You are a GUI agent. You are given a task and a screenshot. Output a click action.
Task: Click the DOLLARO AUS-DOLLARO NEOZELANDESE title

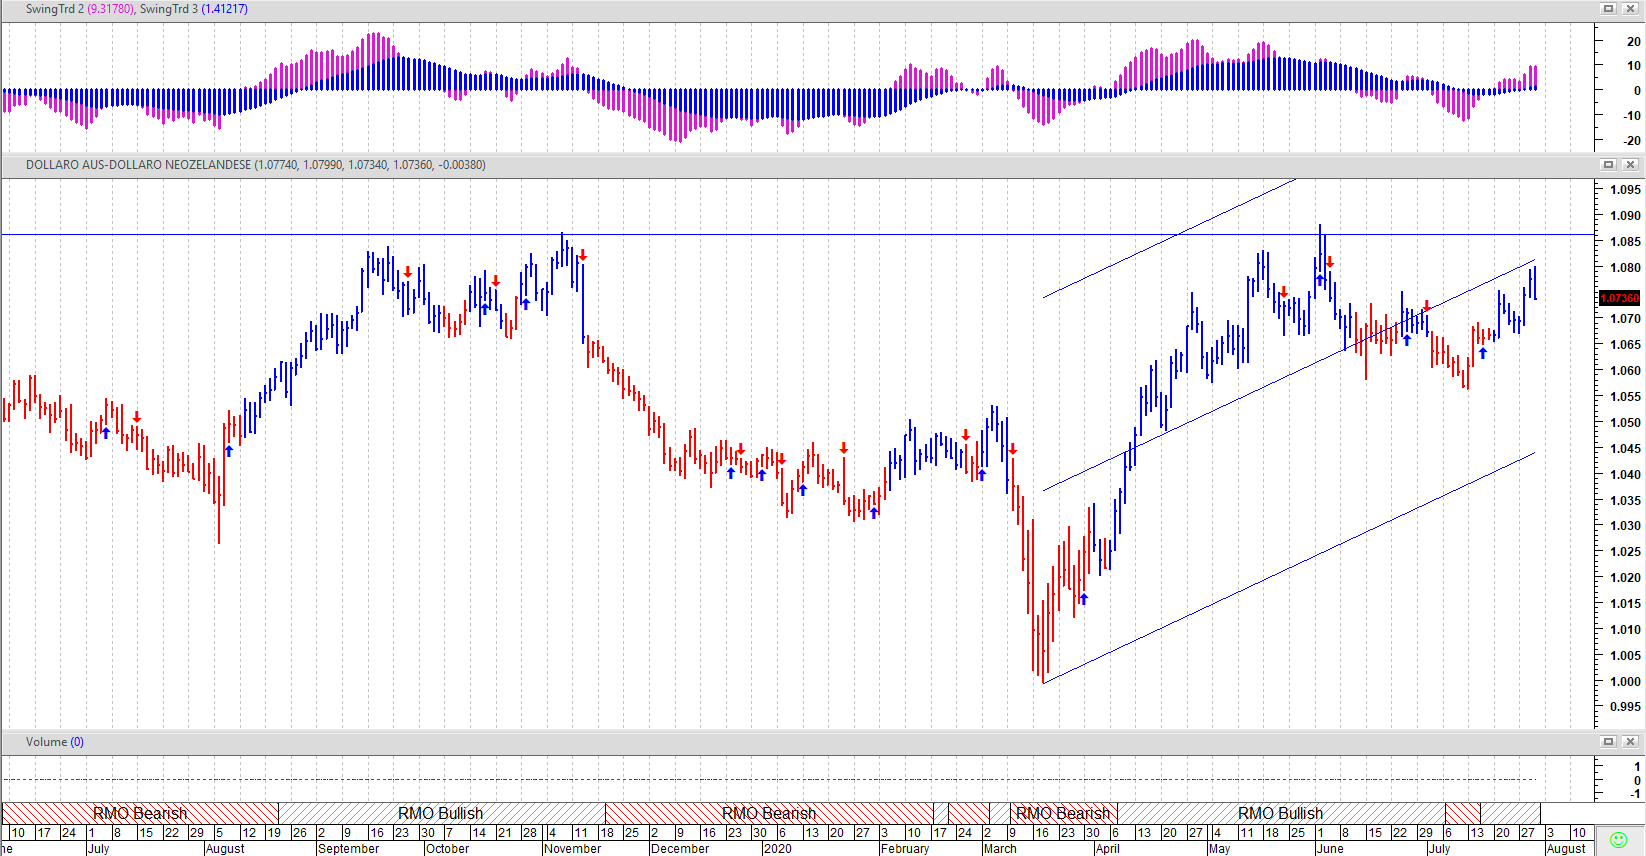click(138, 165)
